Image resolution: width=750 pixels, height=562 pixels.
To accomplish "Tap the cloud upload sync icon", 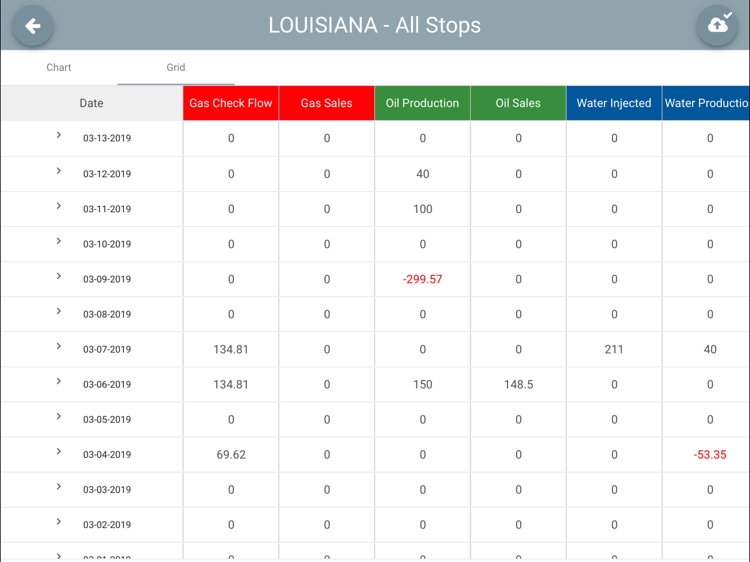I will [717, 26].
